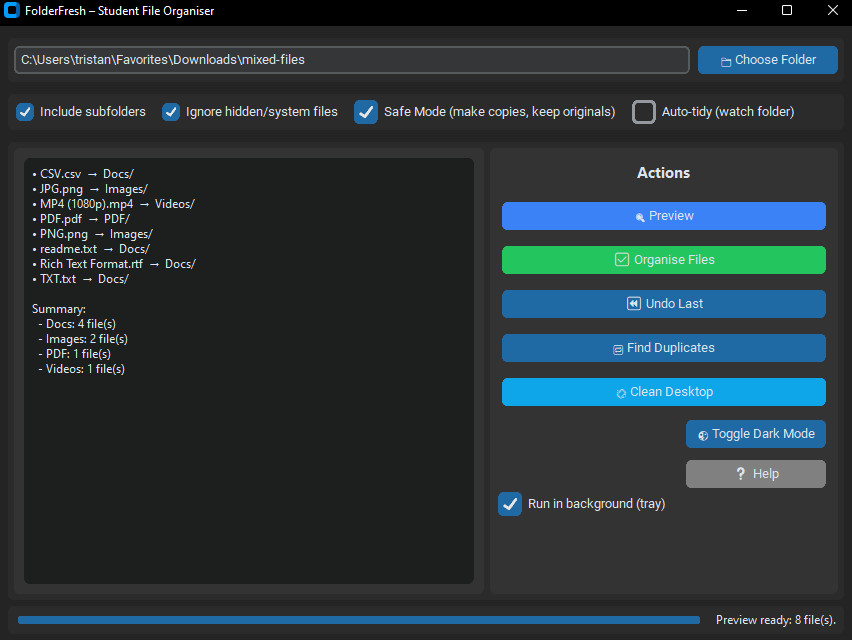This screenshot has width=852, height=640.
Task: Toggle Ignore hidden/system files checkbox
Action: click(x=171, y=112)
